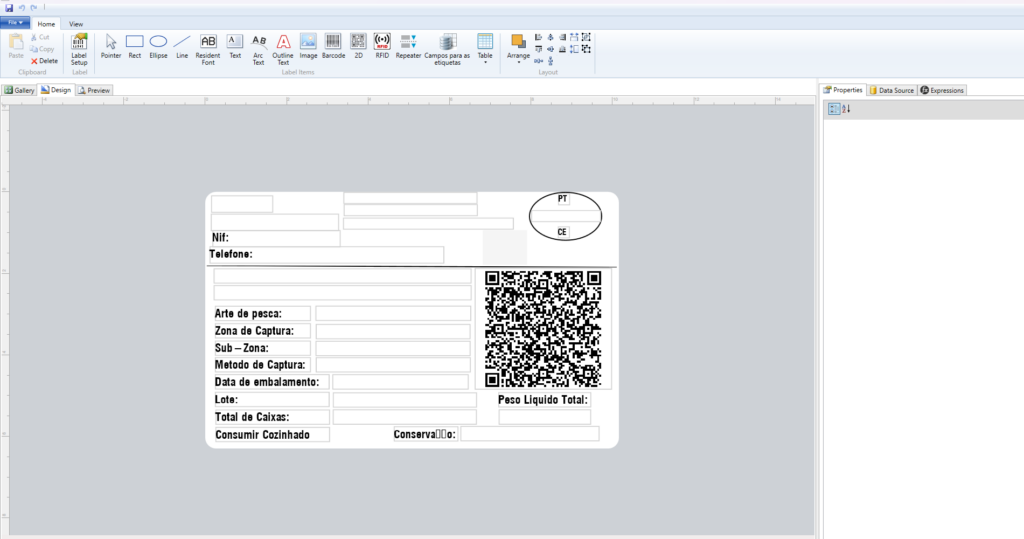Insert a Barcode item

(x=333, y=47)
